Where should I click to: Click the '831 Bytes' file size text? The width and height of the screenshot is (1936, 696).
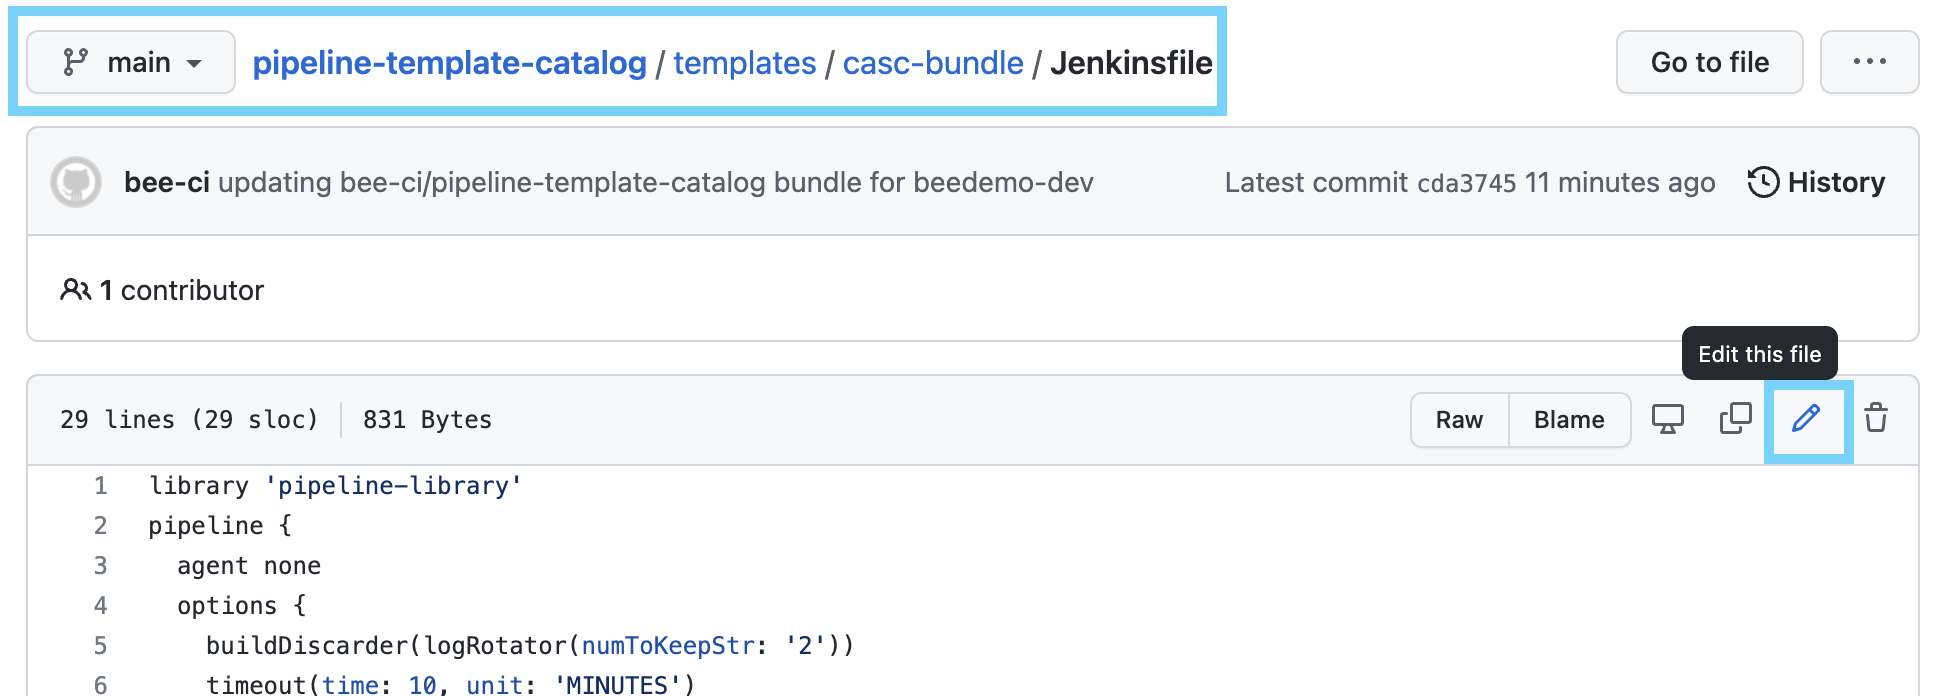[427, 420]
